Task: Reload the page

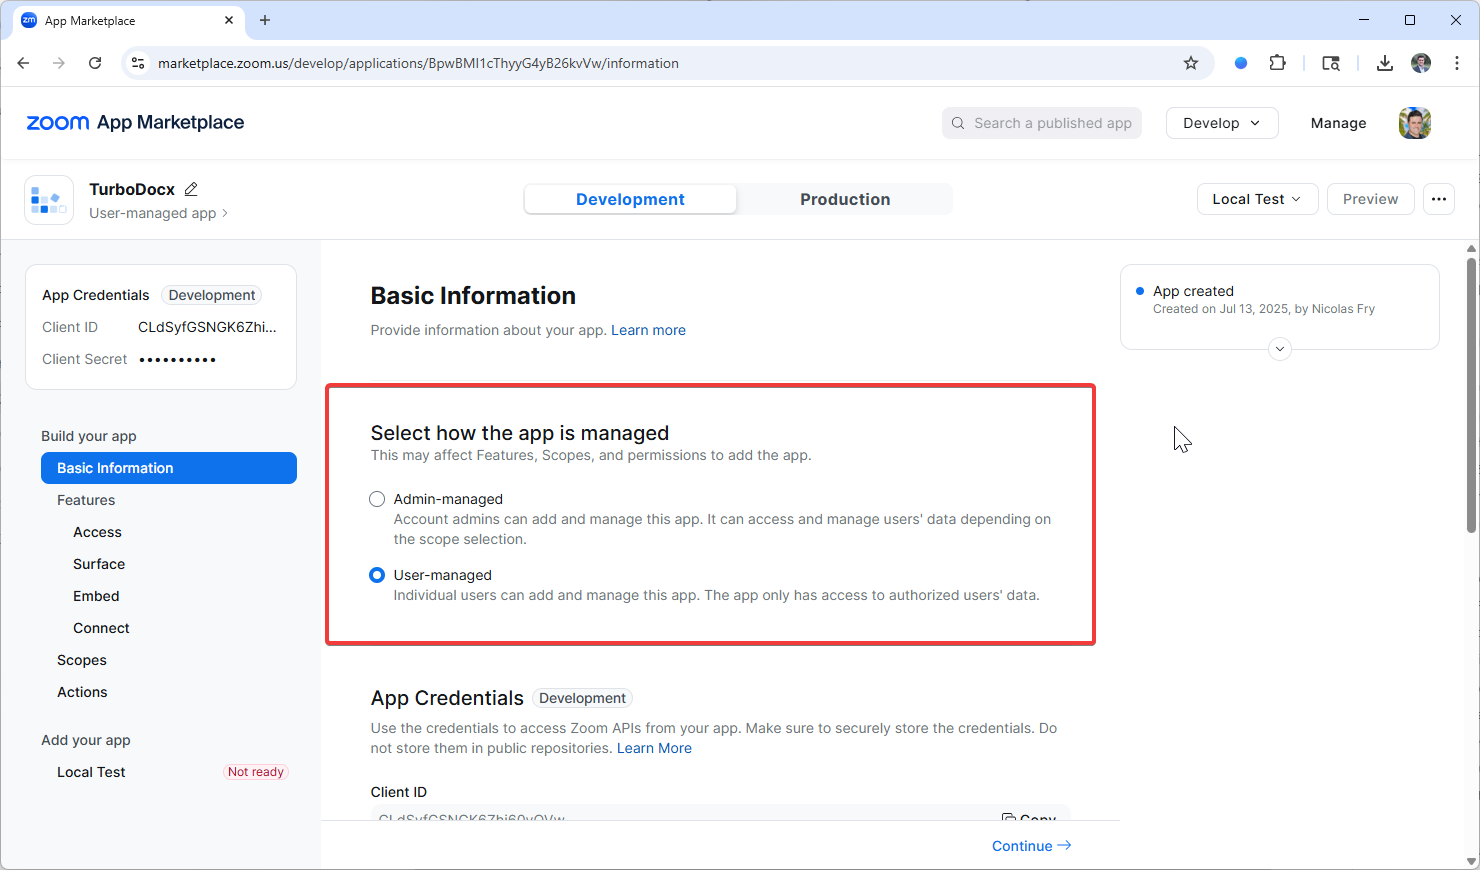Action: click(95, 63)
